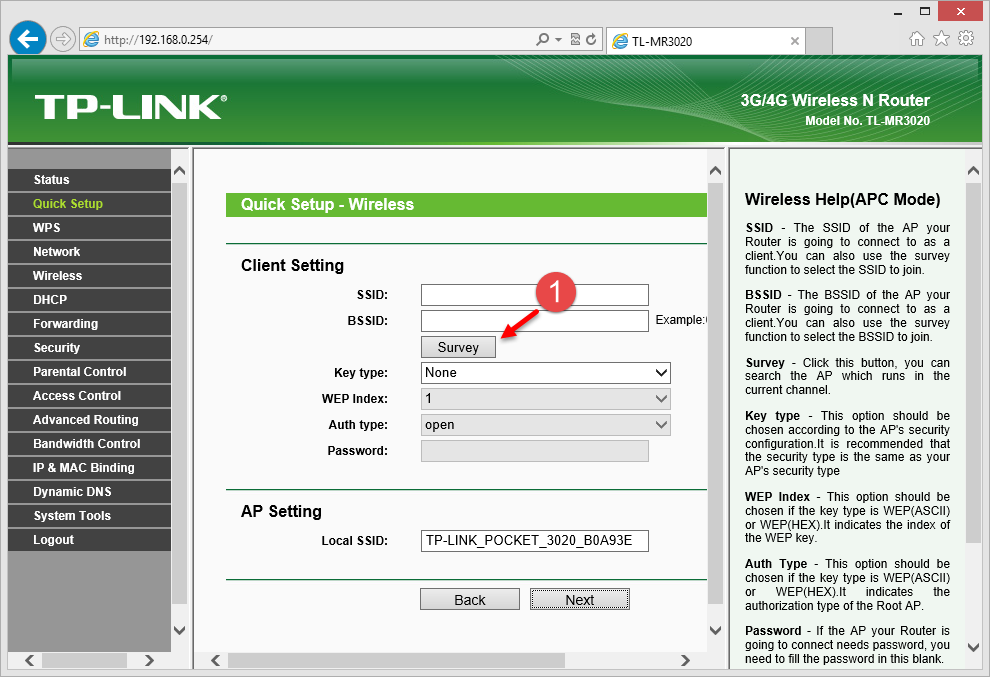Click the Local SSID input field
The height and width of the screenshot is (677, 990).
pyautogui.click(x=535, y=541)
